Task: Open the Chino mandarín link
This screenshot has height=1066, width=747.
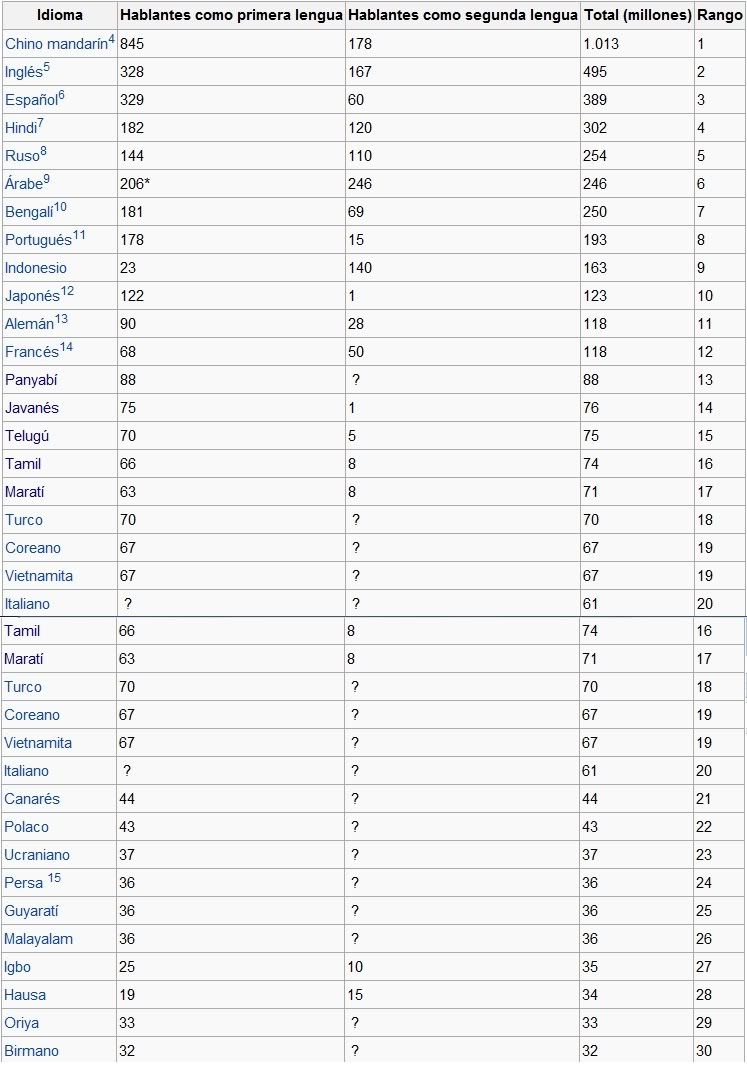Action: (56, 44)
